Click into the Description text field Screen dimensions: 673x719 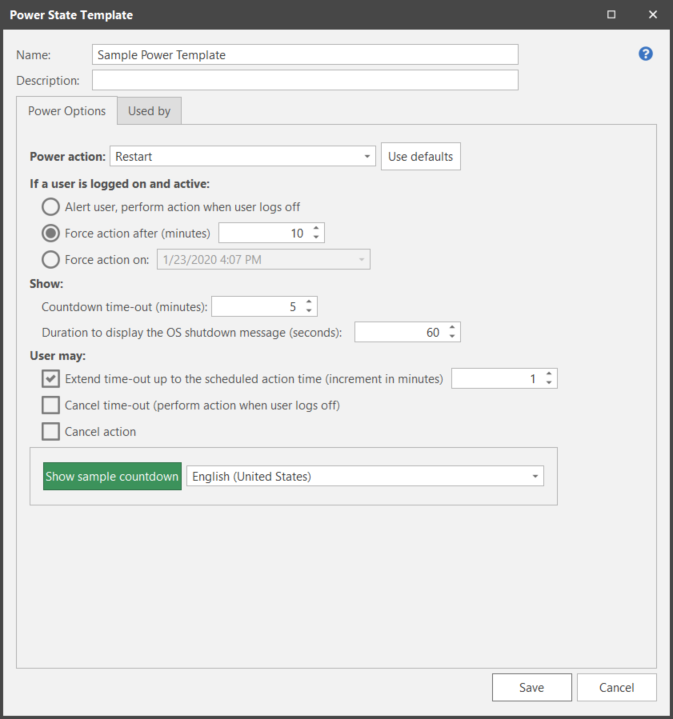305,80
